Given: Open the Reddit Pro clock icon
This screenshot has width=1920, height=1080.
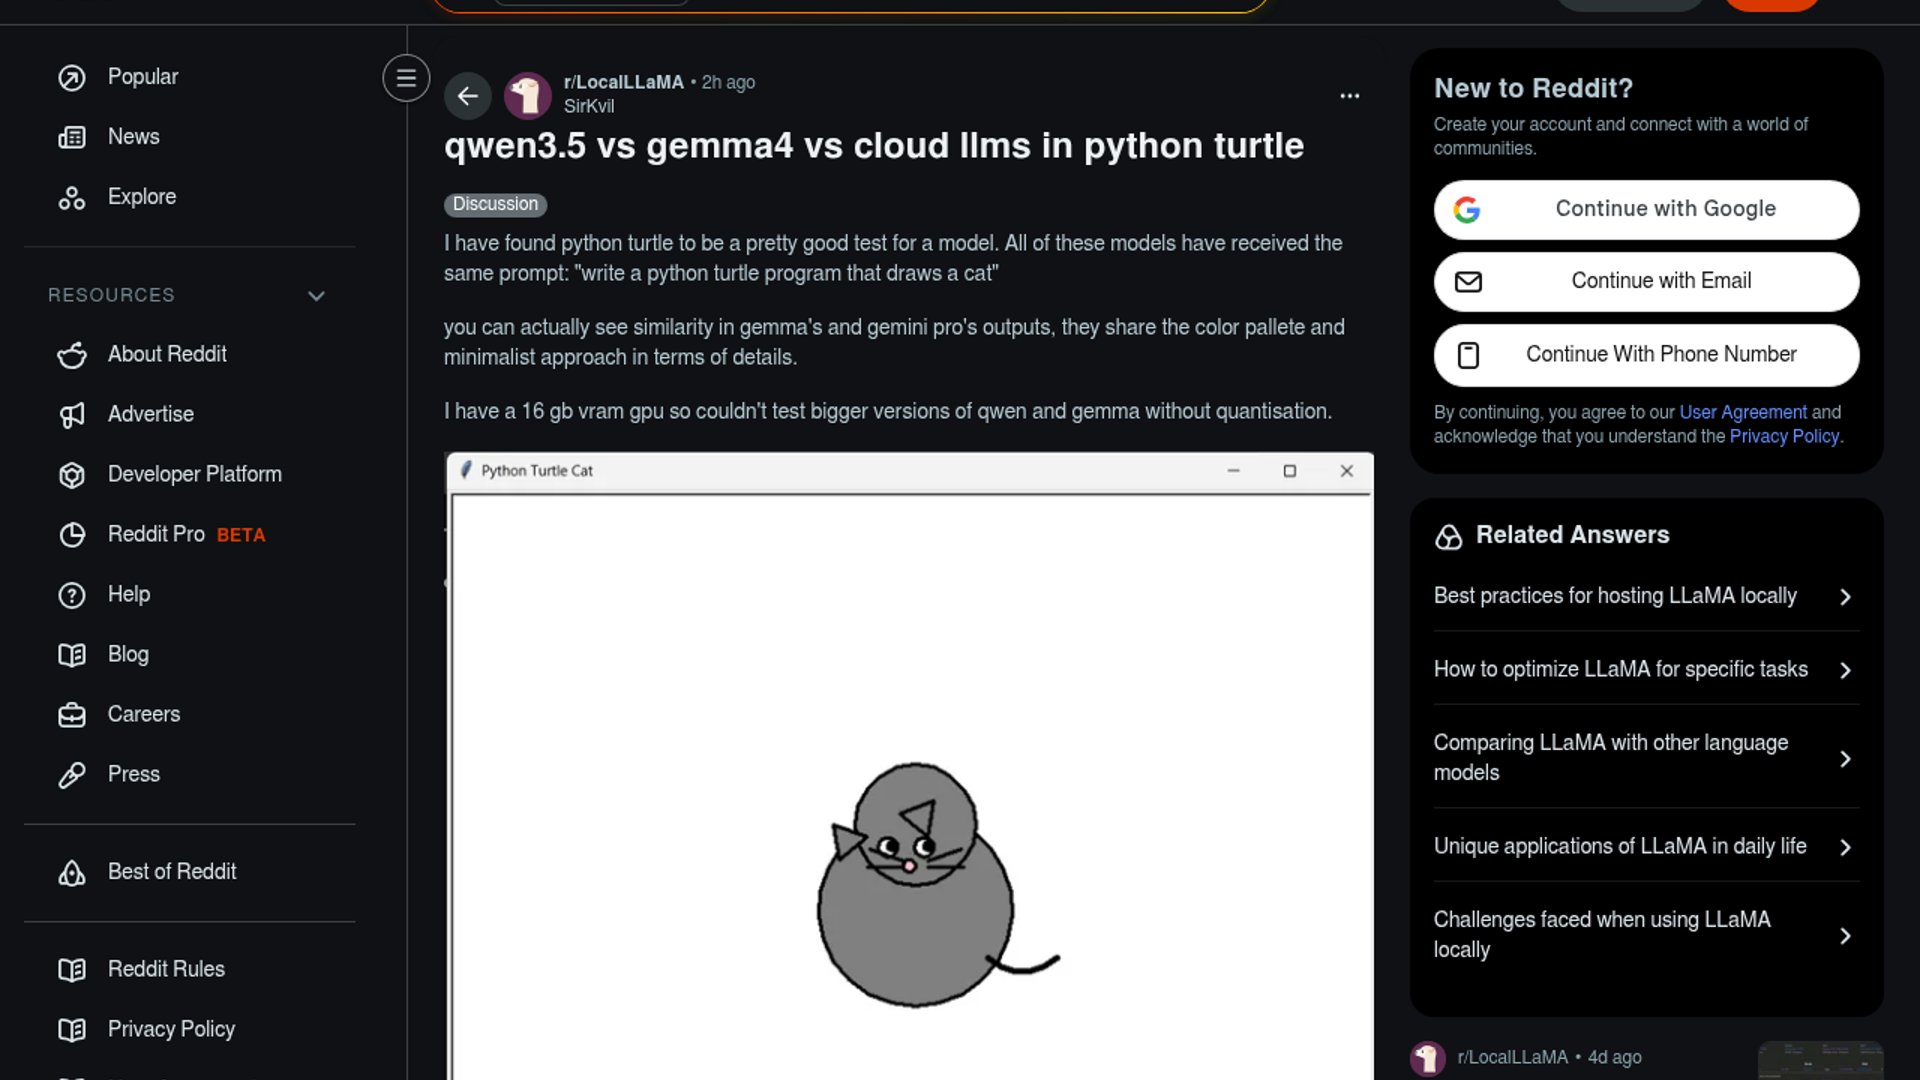Looking at the screenshot, I should pos(72,535).
